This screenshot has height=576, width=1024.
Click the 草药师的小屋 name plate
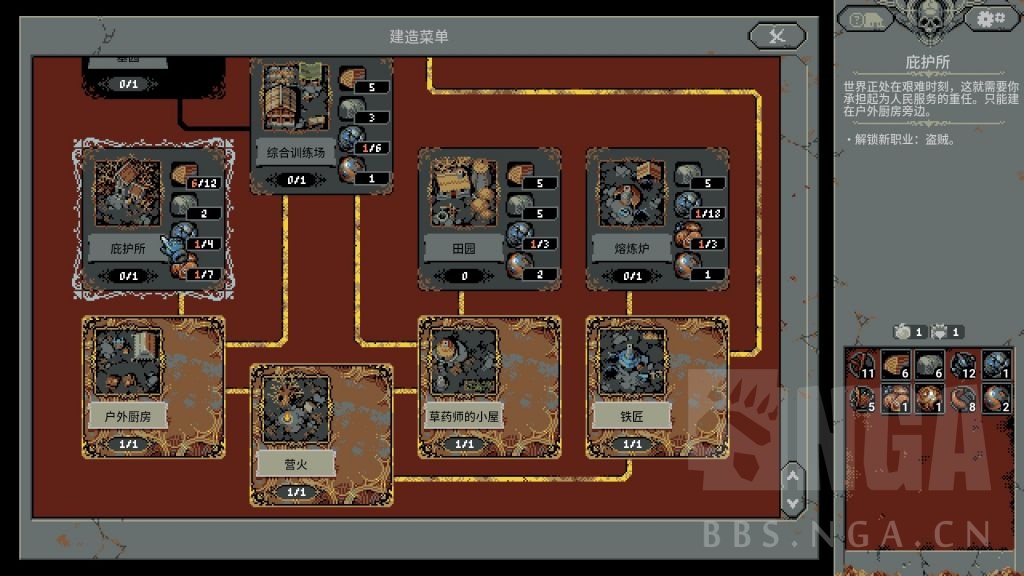[x=464, y=417]
